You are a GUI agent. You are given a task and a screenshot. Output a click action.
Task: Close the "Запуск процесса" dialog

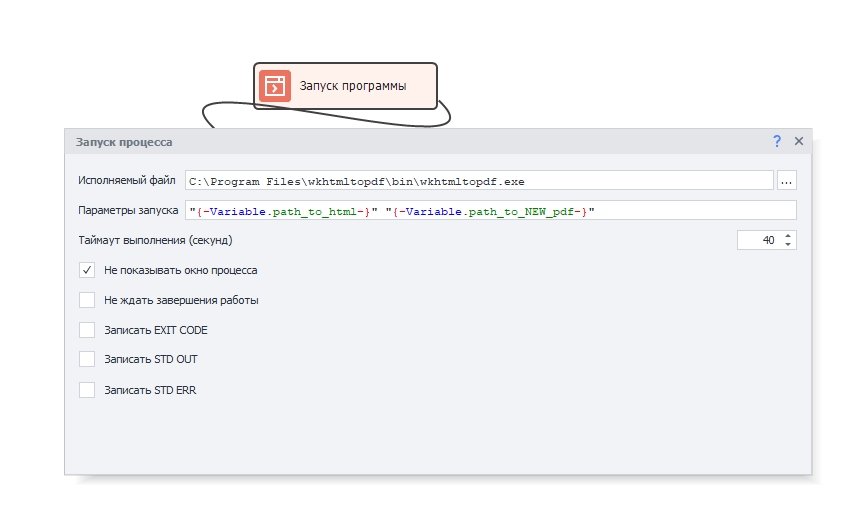click(799, 142)
